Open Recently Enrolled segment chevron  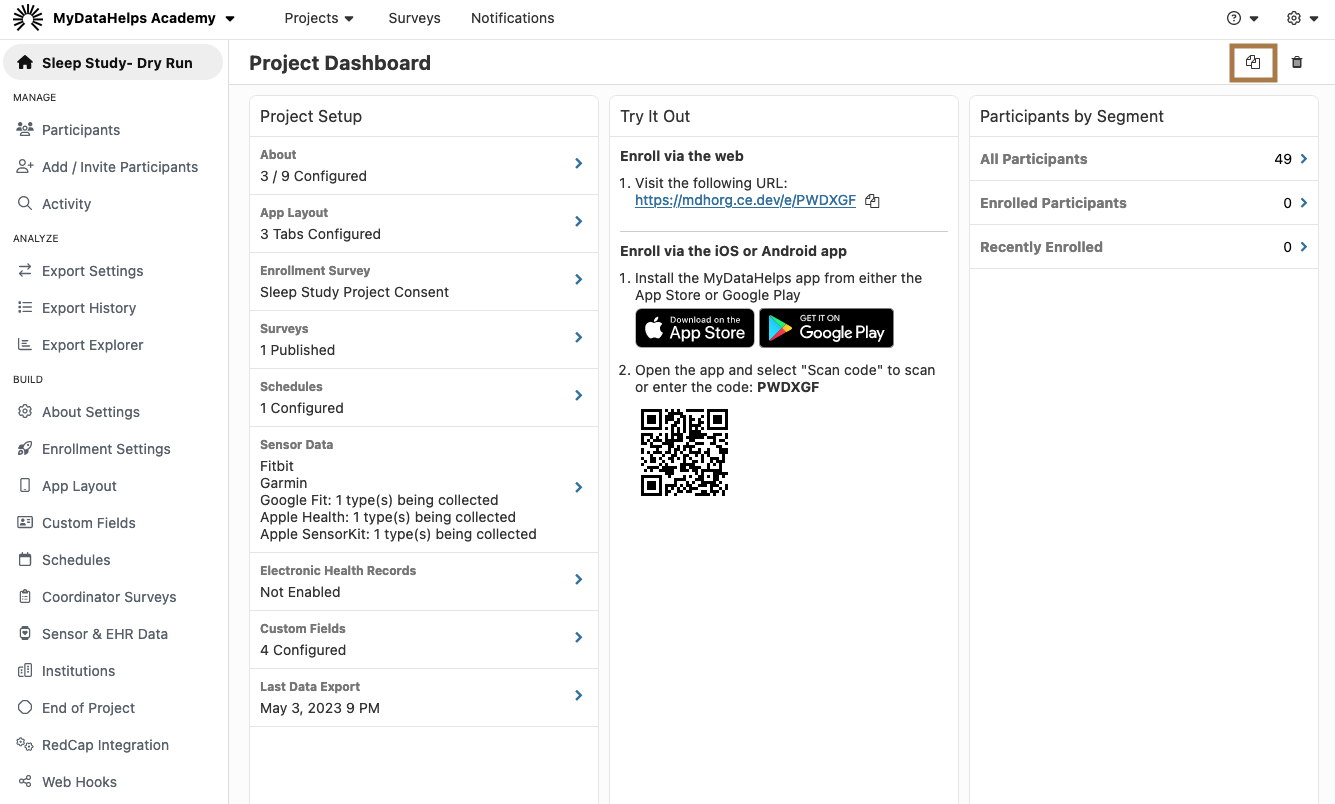[1304, 246]
